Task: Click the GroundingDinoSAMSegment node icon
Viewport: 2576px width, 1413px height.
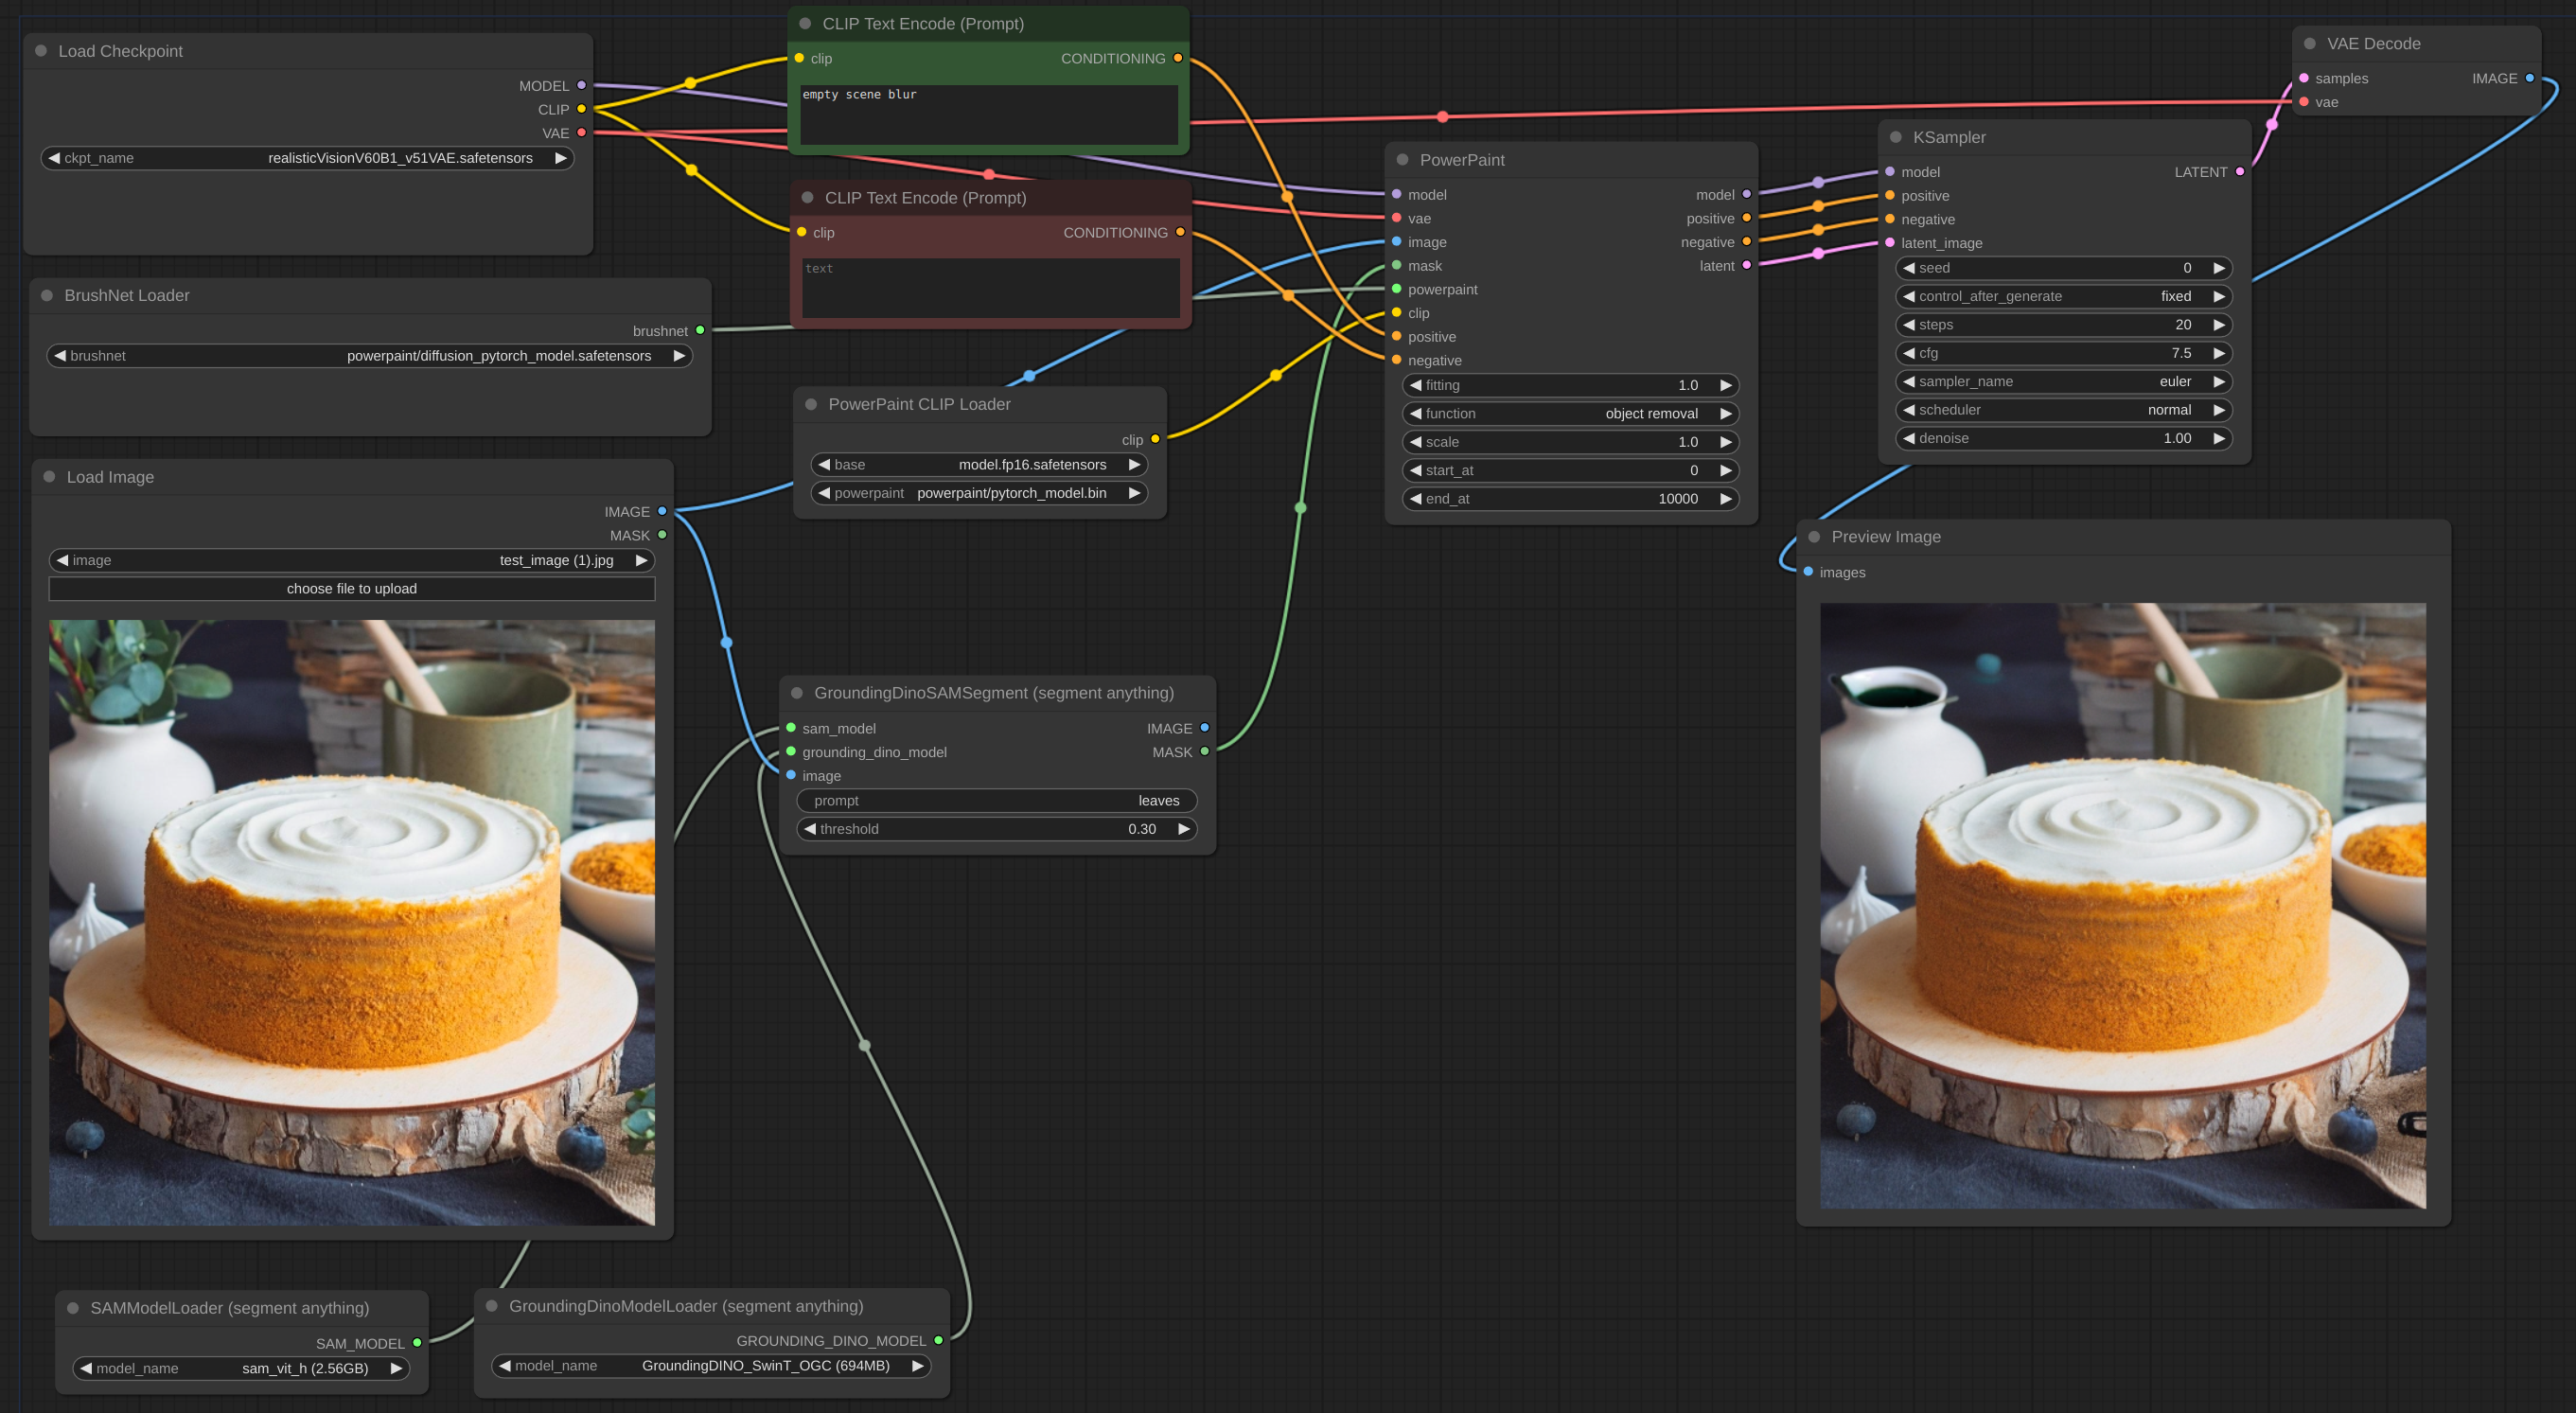Action: tap(797, 693)
